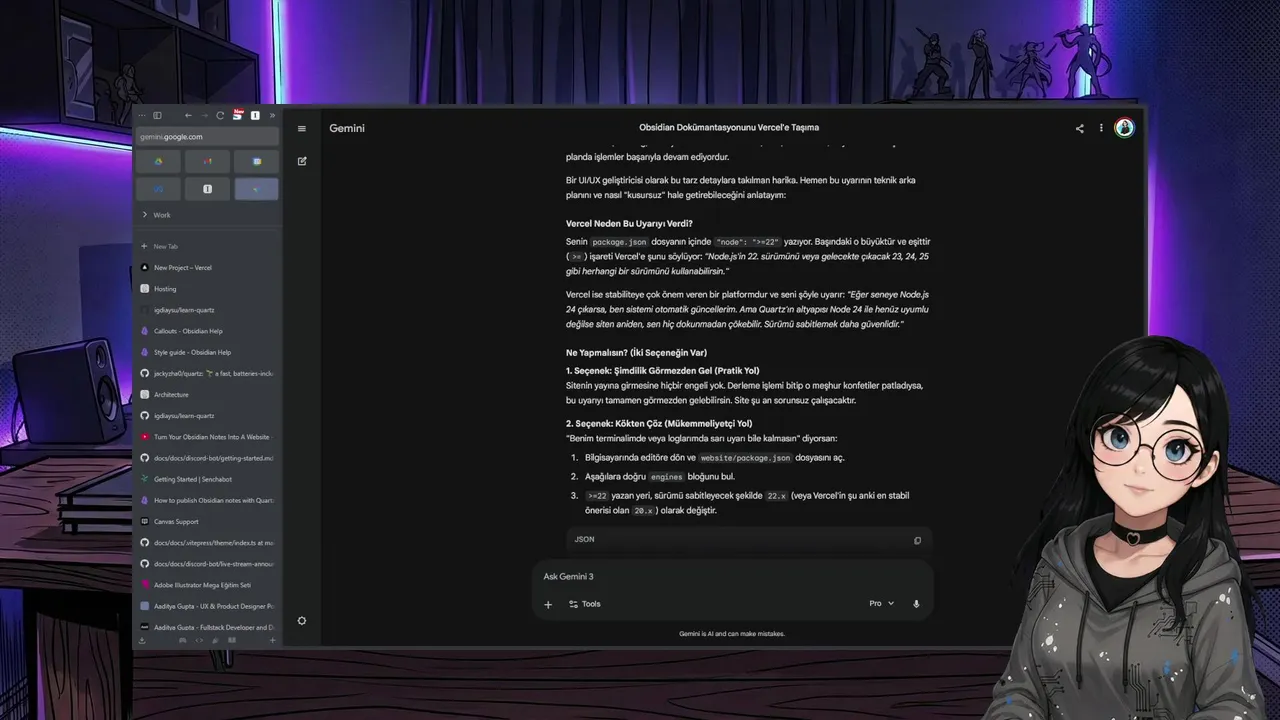Copy the JSON code block
The height and width of the screenshot is (720, 1280).
[917, 540]
